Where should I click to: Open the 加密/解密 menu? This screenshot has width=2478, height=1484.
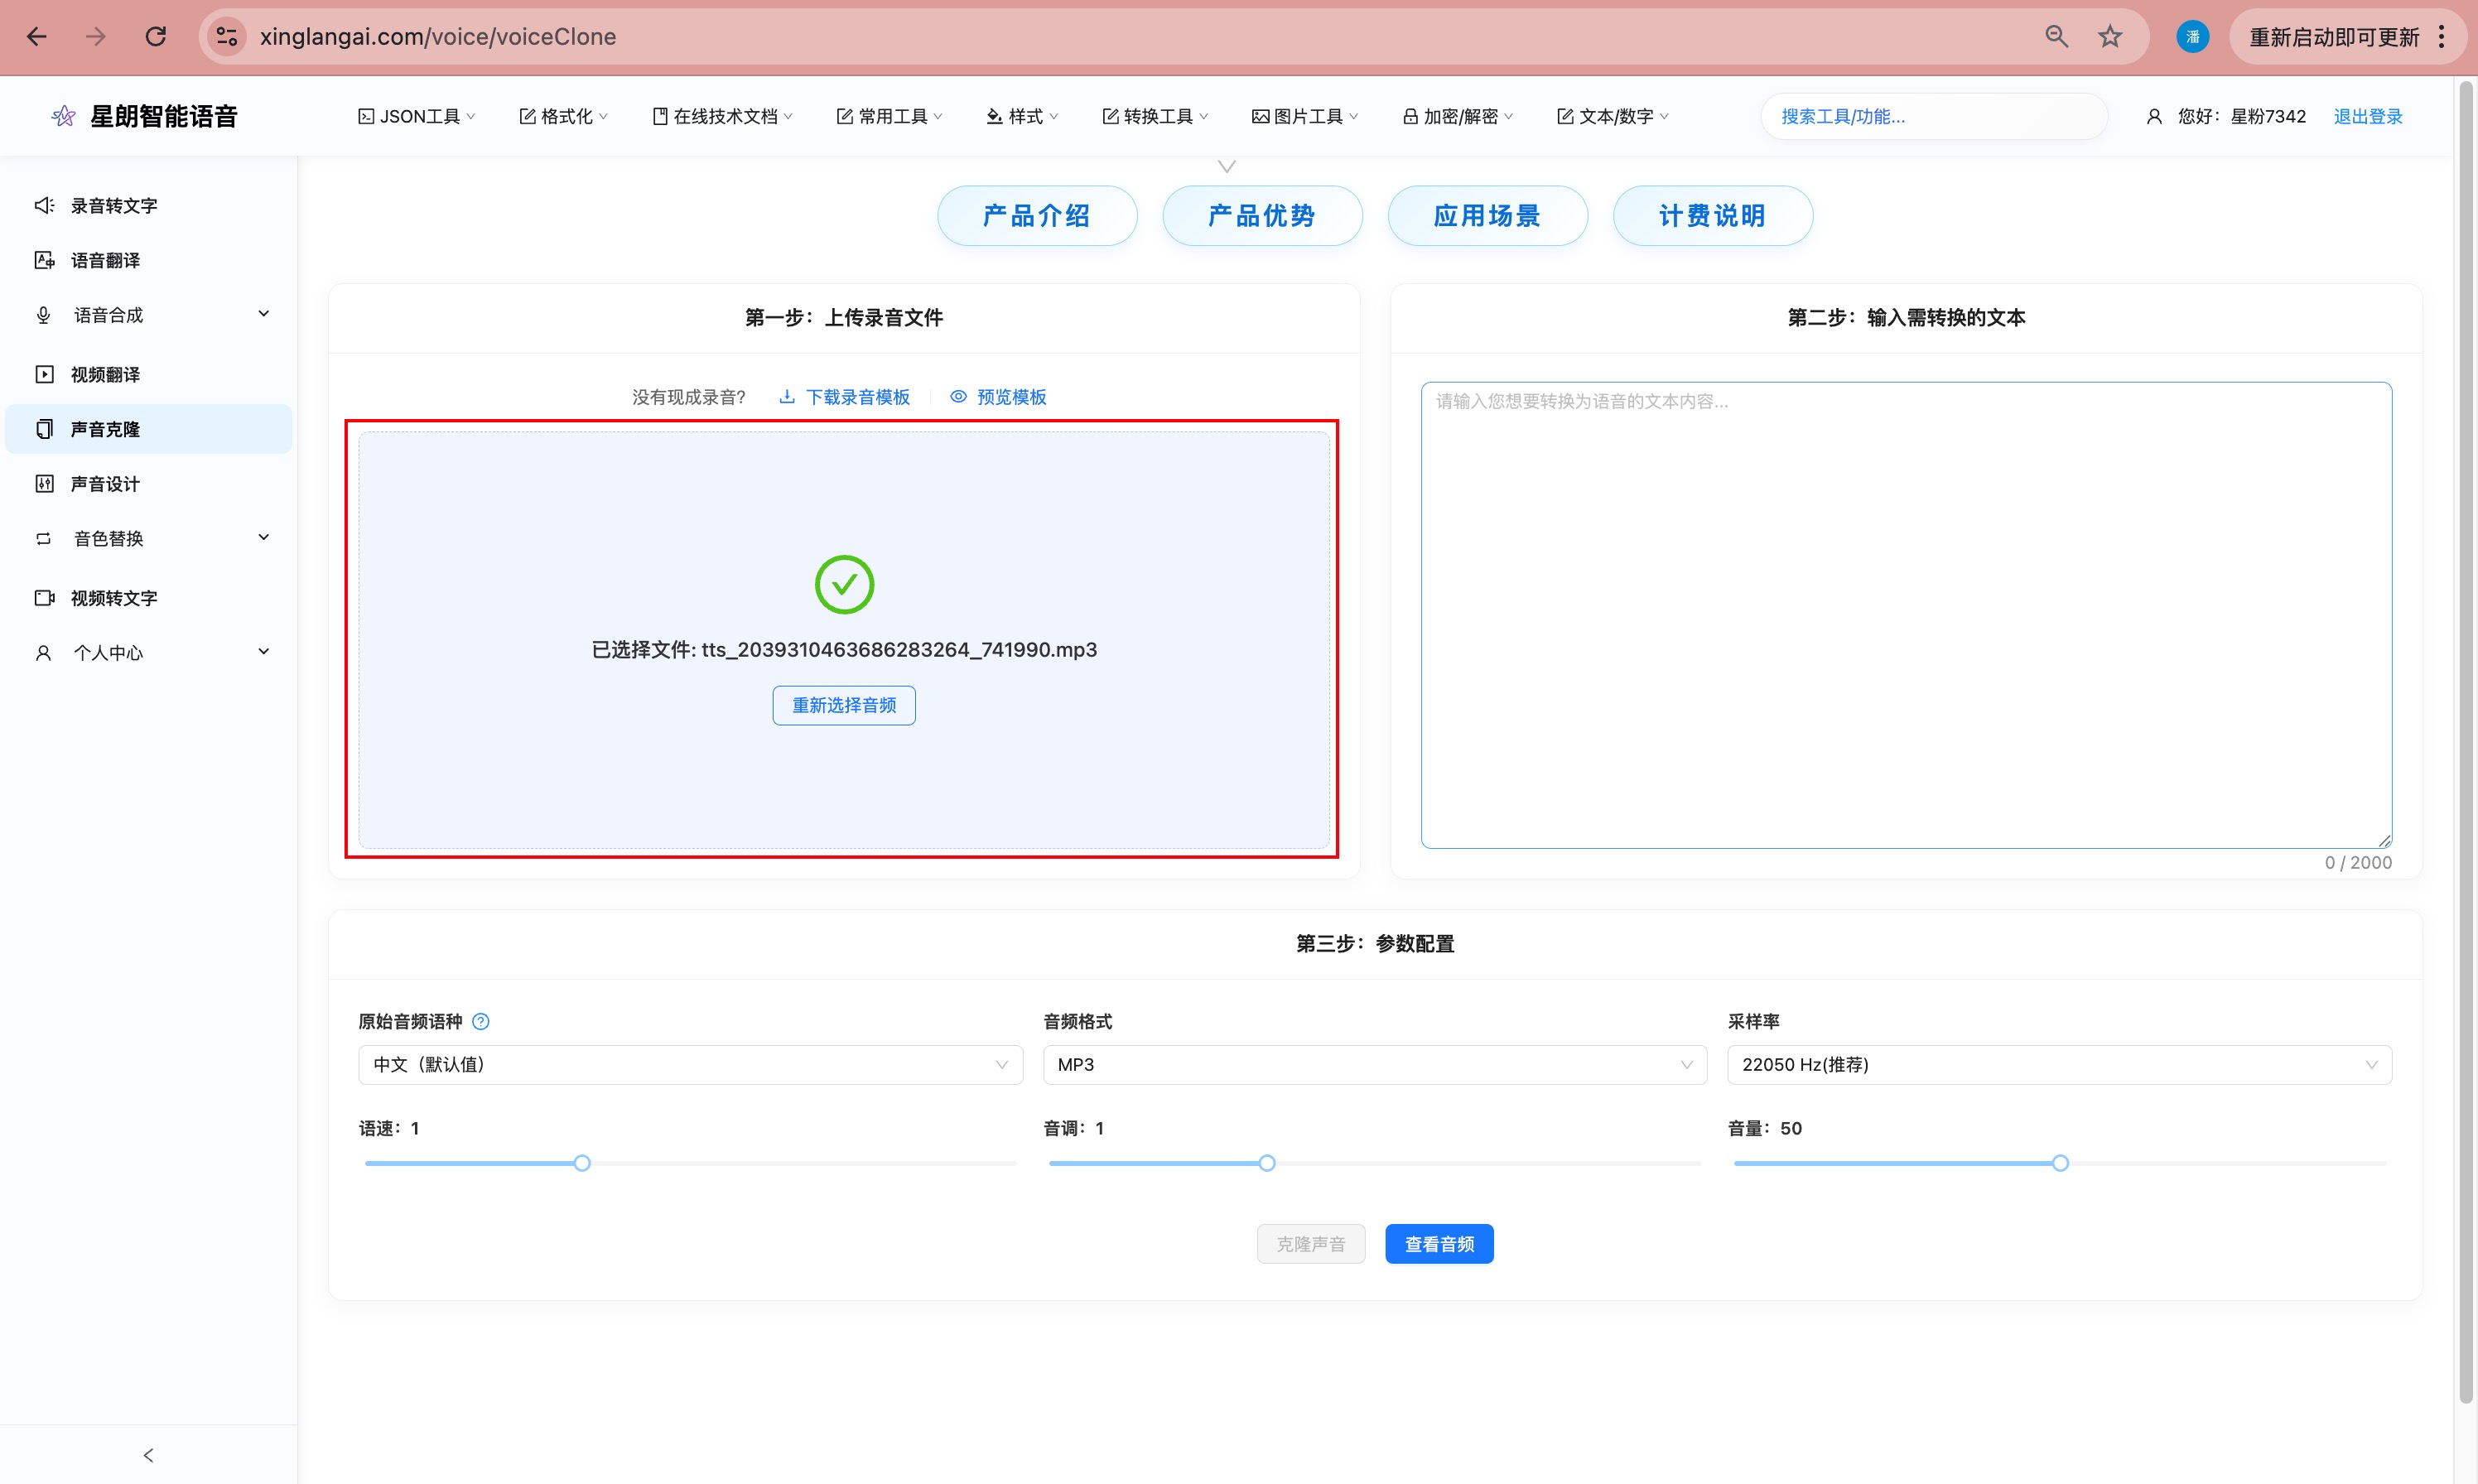[1458, 117]
